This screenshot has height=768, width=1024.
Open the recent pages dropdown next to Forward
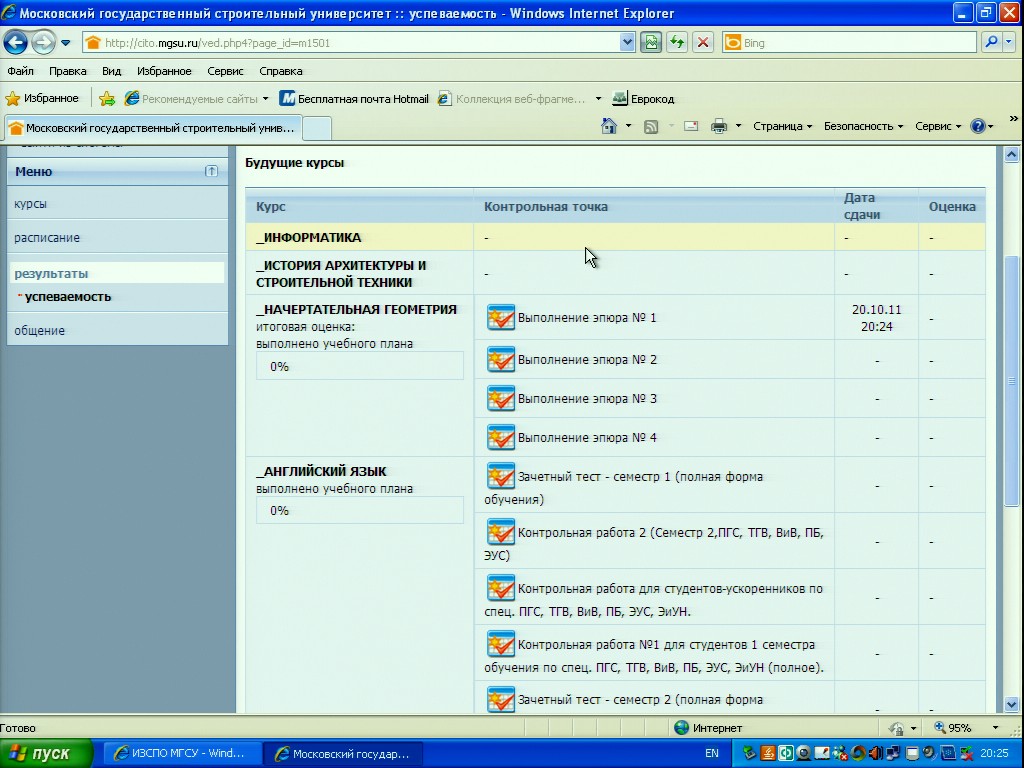[66, 43]
